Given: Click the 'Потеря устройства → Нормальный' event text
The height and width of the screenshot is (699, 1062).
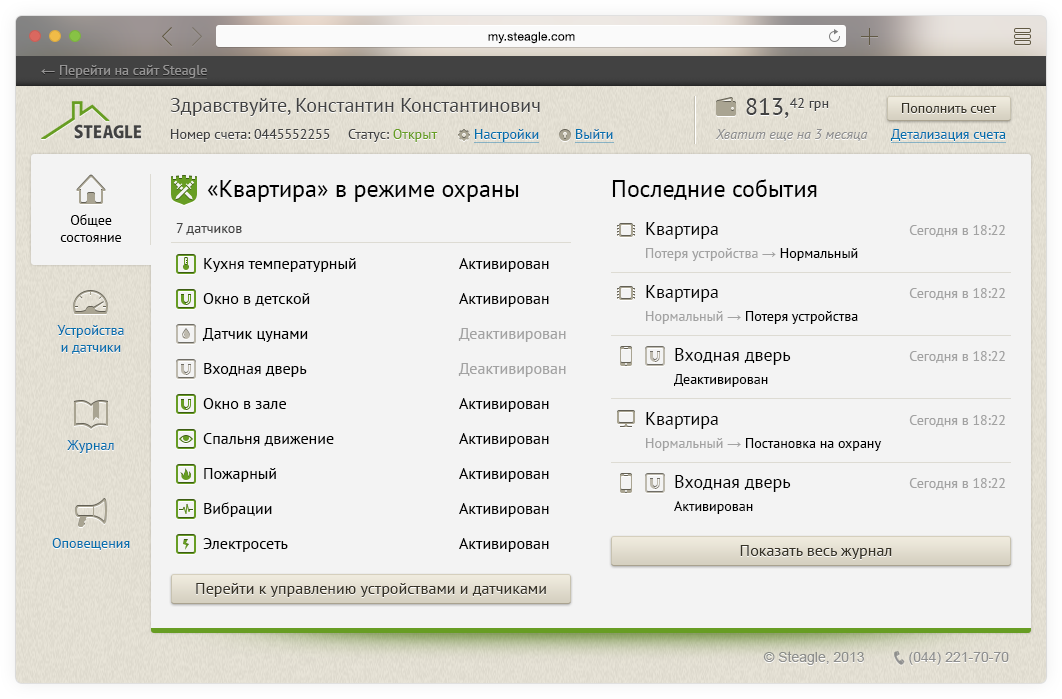Looking at the screenshot, I should [x=751, y=253].
